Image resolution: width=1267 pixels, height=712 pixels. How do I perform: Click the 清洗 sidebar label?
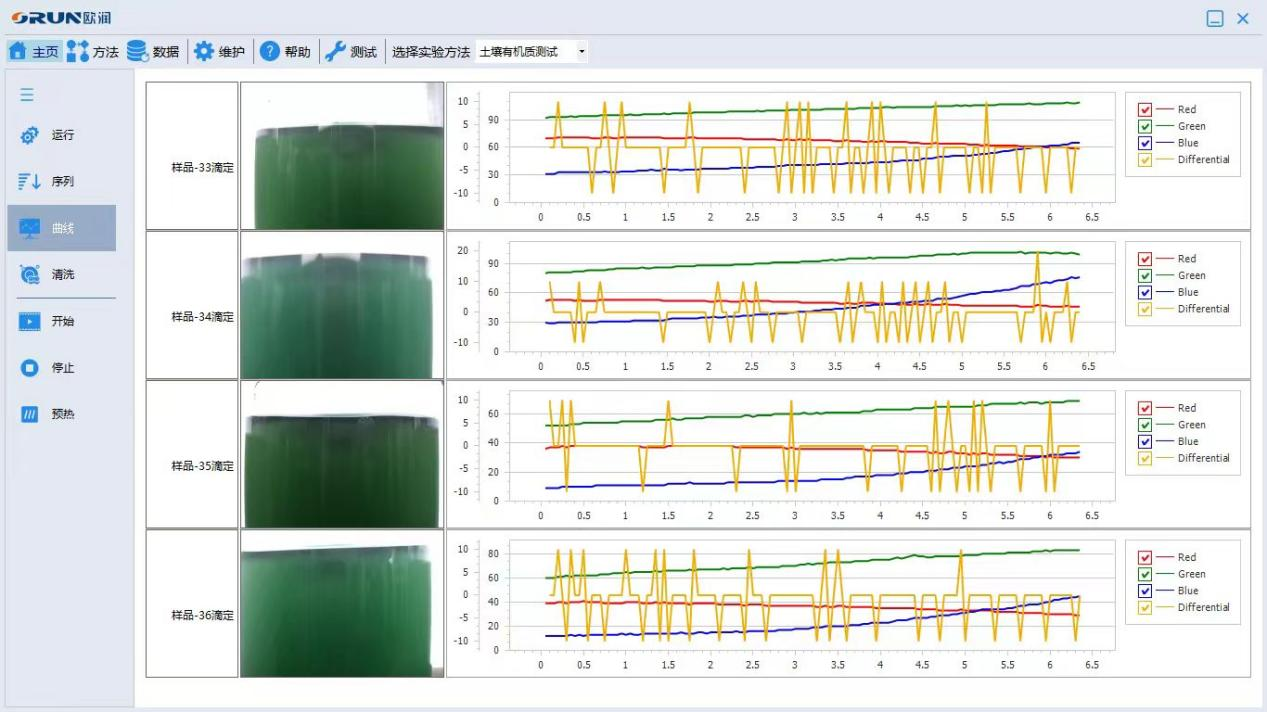point(63,275)
